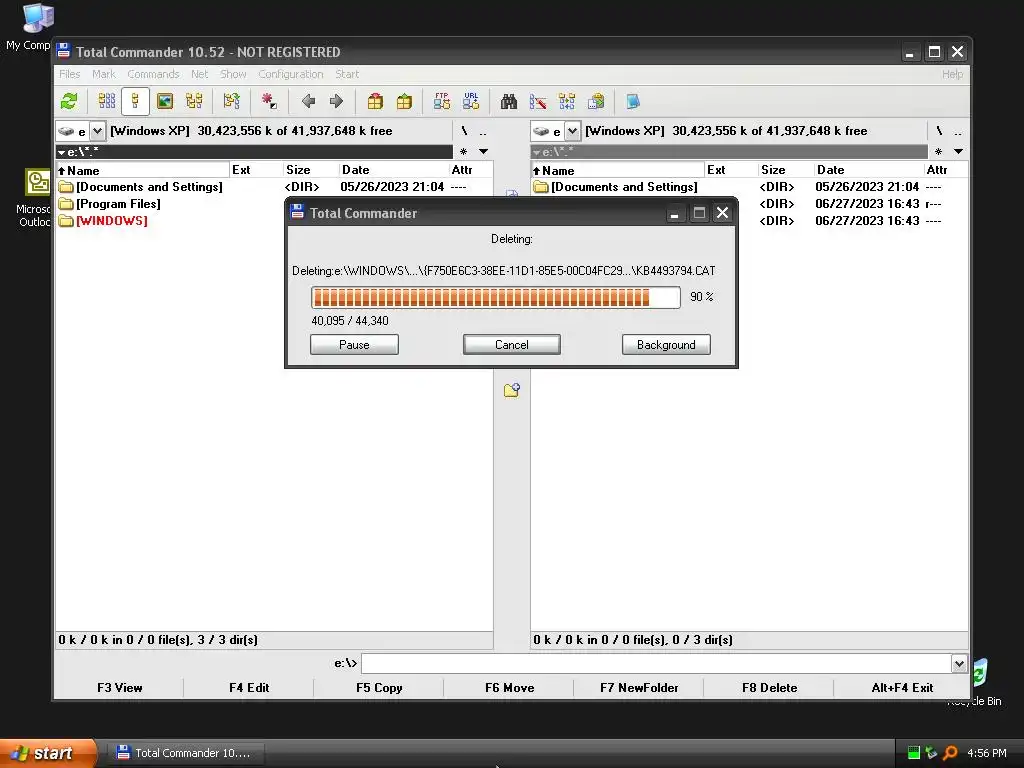Sort the left panel by the Name header
The image size is (1024, 768).
pos(142,170)
